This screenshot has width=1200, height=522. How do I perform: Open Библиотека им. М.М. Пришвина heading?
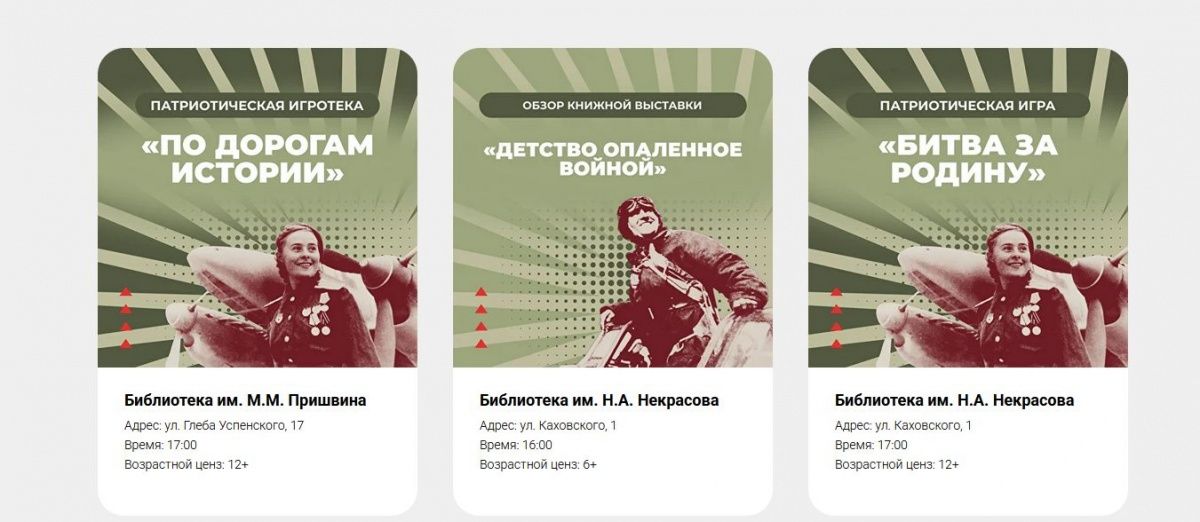(245, 401)
